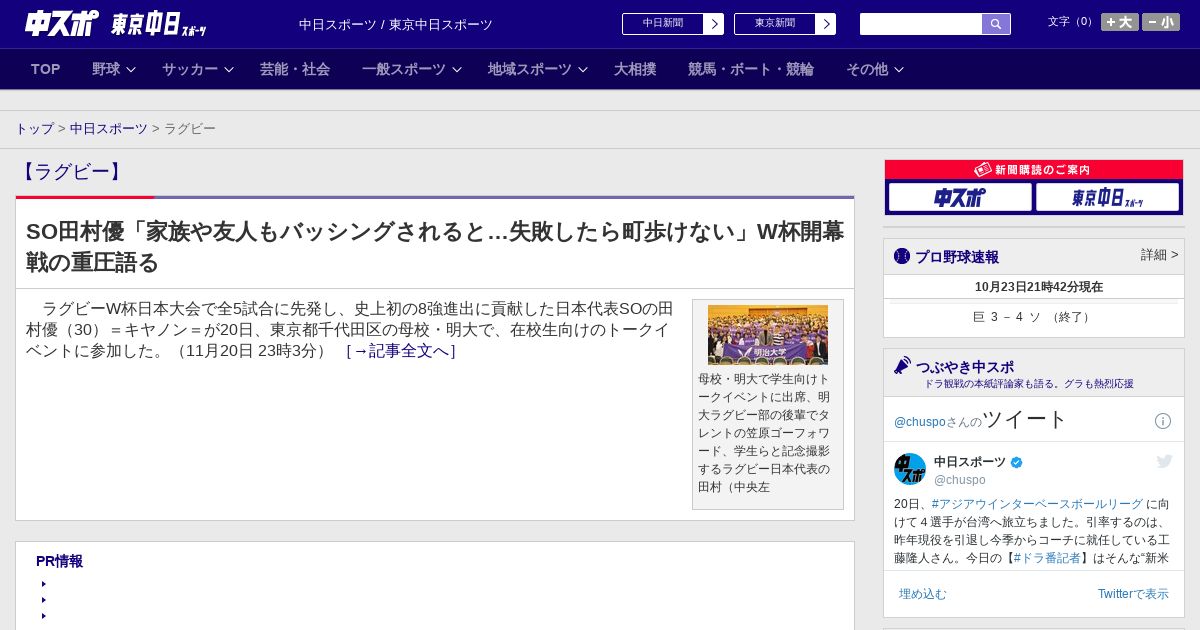Screen dimensions: 1200x630
Task: Expand the 一般スポーツ dropdown menu
Action: tap(411, 69)
